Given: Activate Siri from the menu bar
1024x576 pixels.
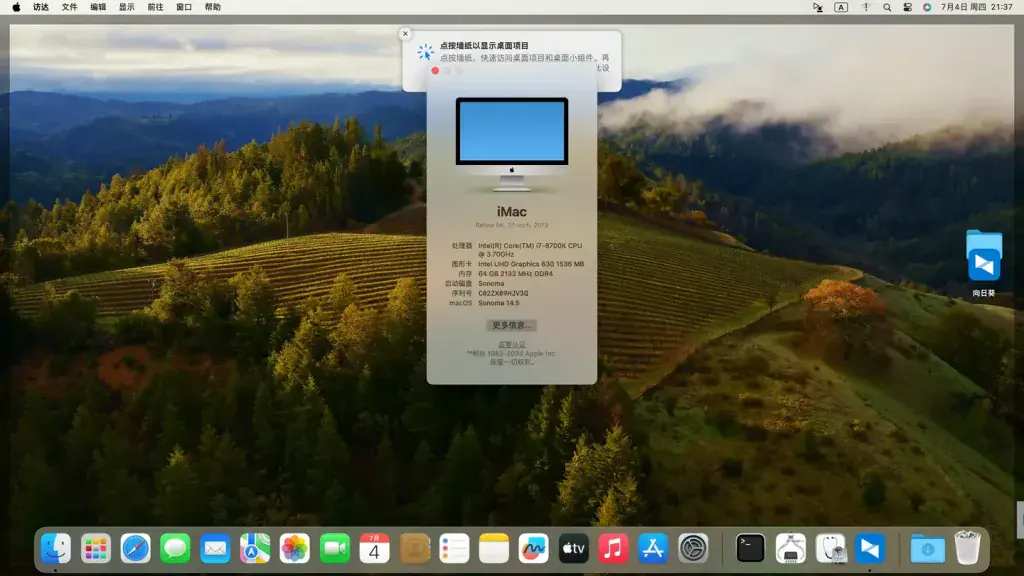Looking at the screenshot, I should (927, 7).
